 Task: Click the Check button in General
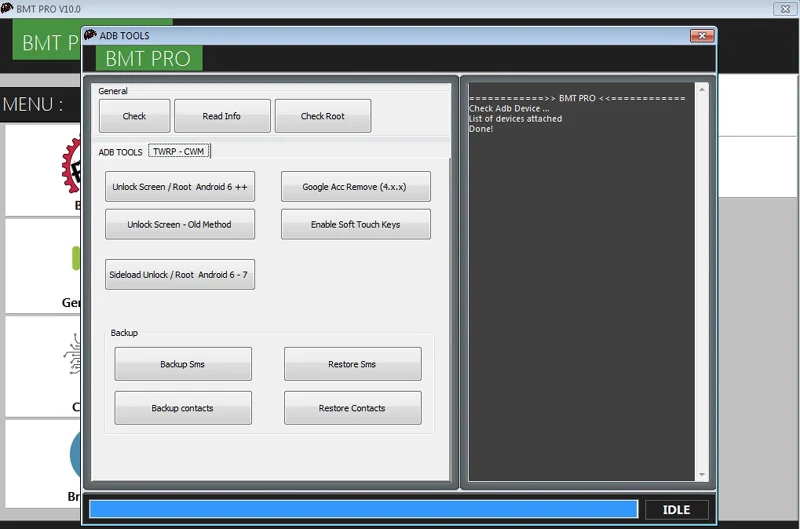click(x=135, y=116)
